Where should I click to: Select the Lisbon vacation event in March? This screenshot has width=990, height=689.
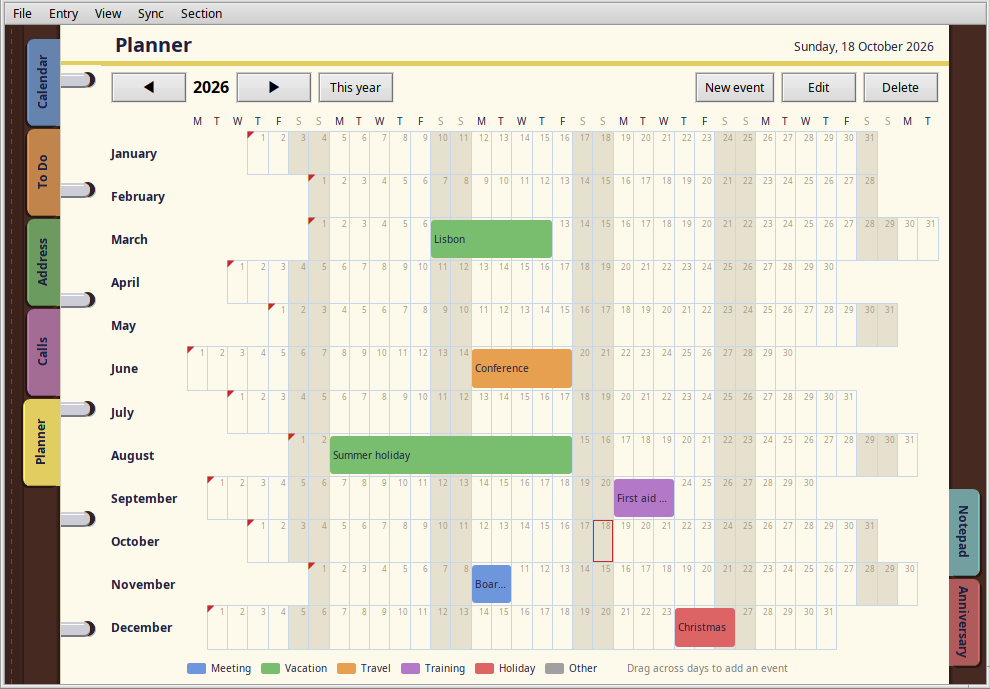coord(491,239)
